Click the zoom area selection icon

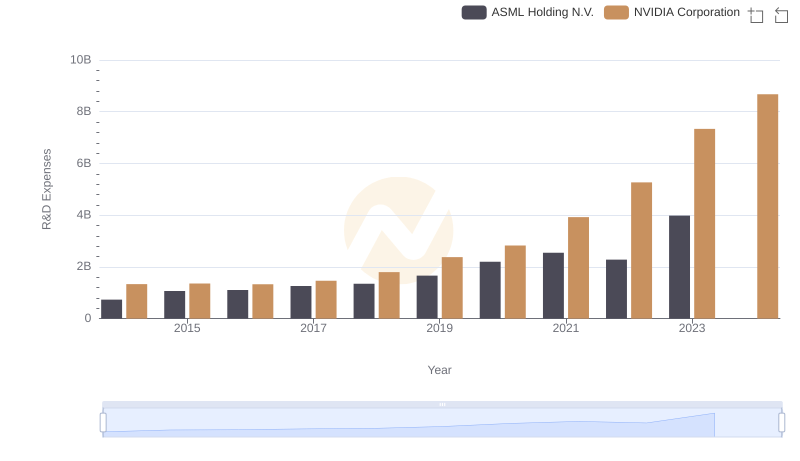pos(756,15)
